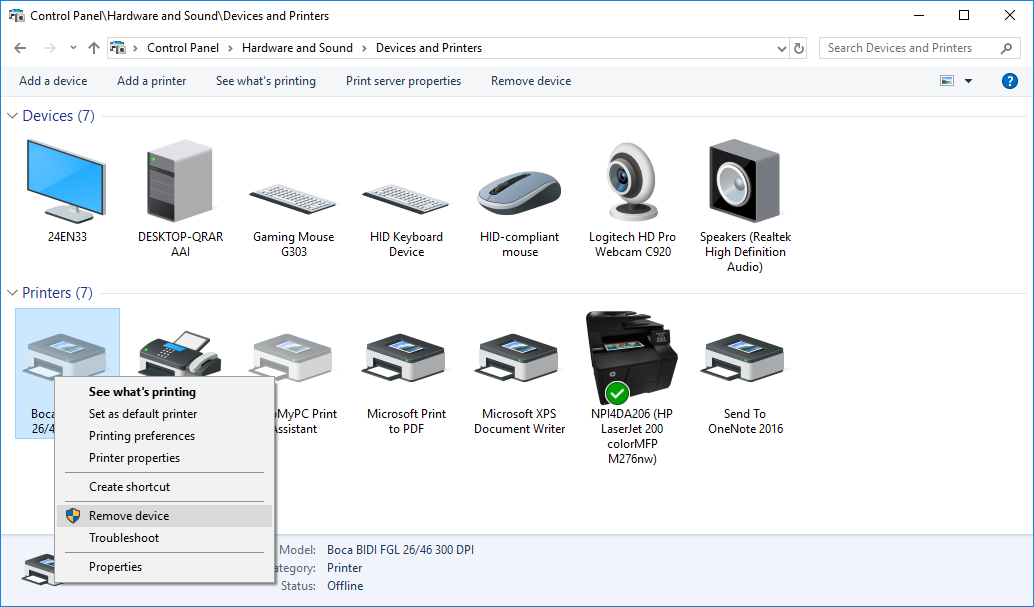The height and width of the screenshot is (607, 1034).
Task: Open Properties from context menu
Action: pyautogui.click(x=164, y=567)
